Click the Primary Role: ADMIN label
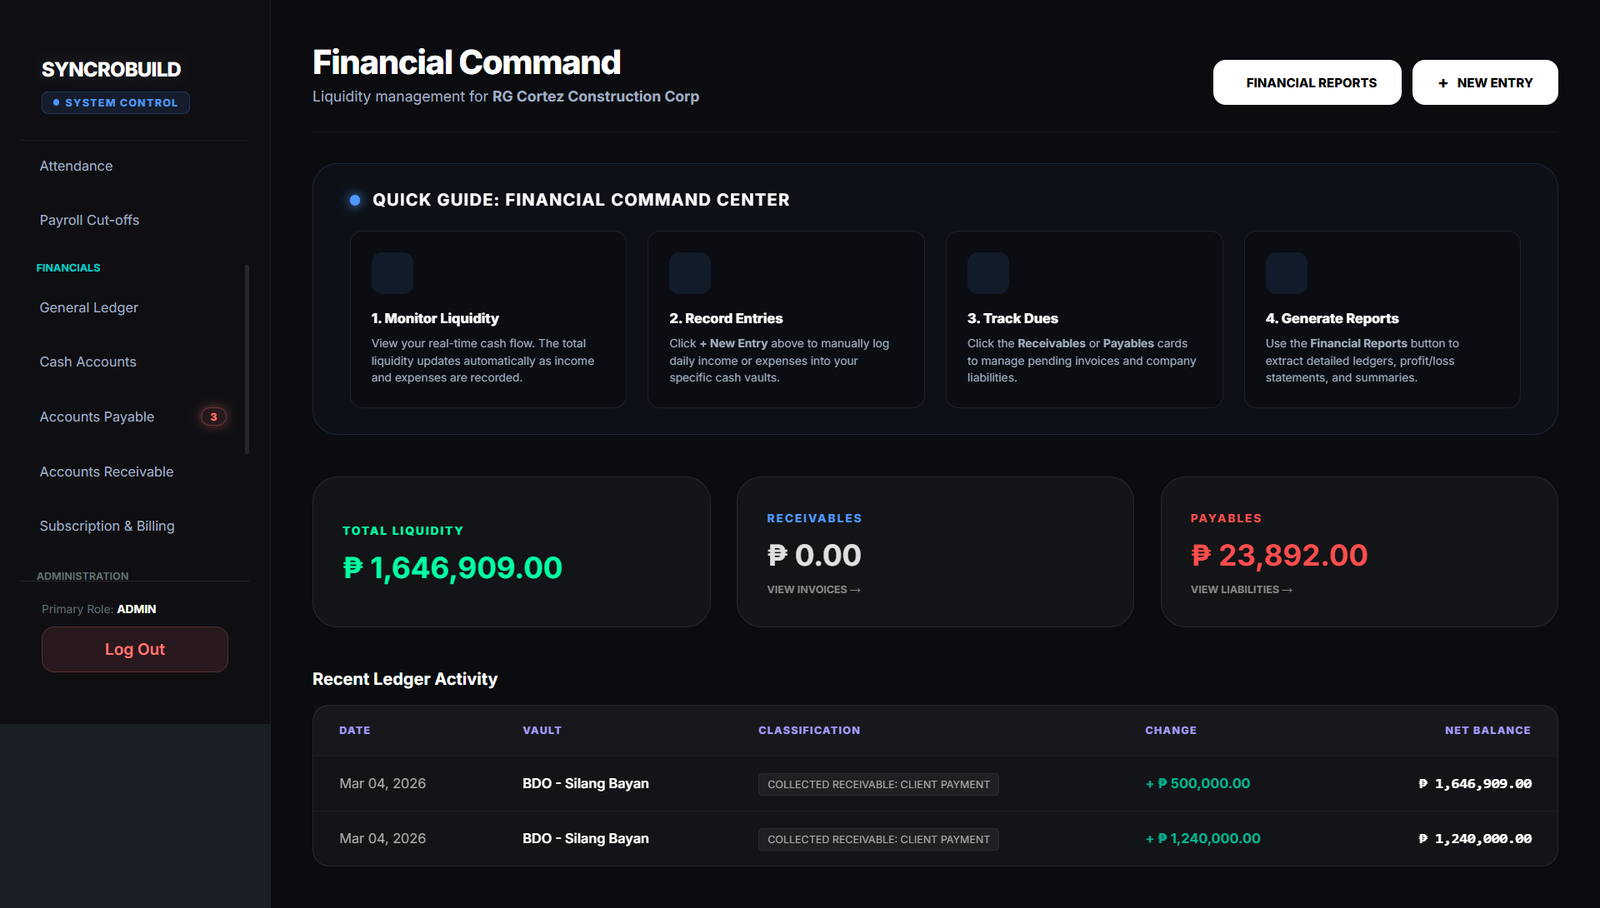 pyautogui.click(x=99, y=609)
